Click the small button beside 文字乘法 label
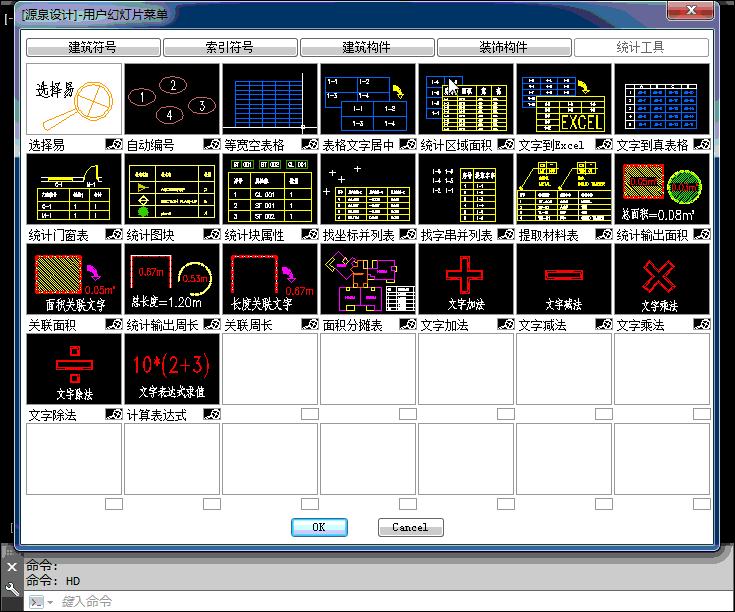This screenshot has width=735, height=612. click(x=702, y=324)
